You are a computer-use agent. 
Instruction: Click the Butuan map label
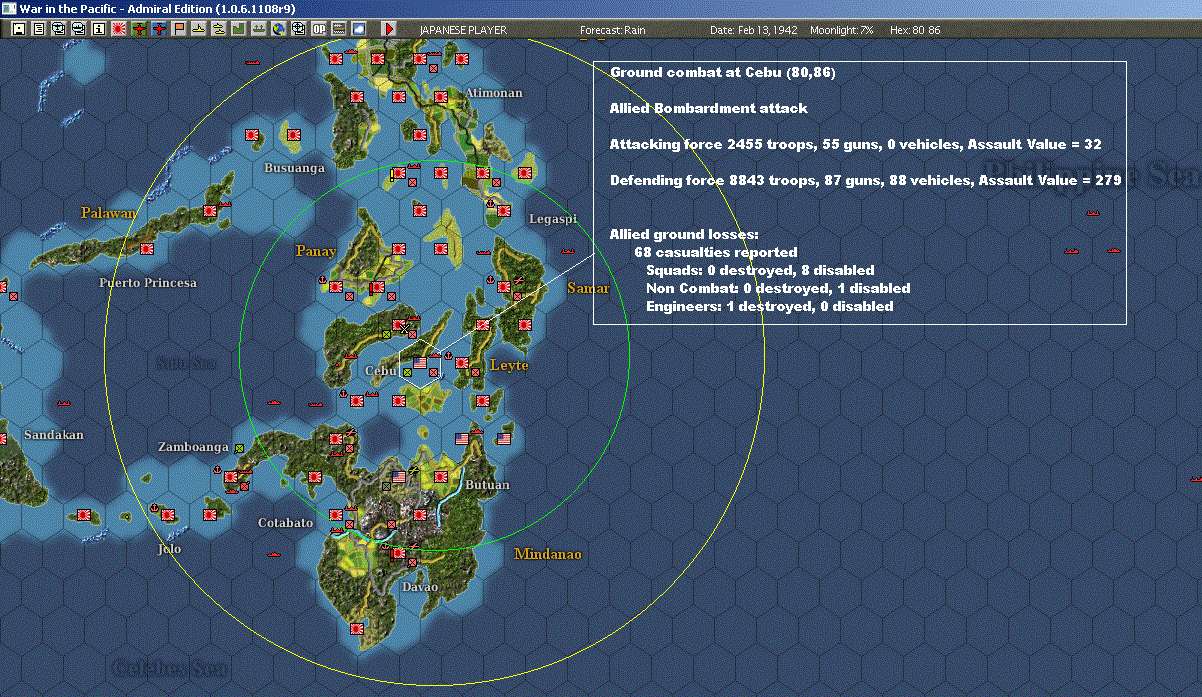pos(488,485)
